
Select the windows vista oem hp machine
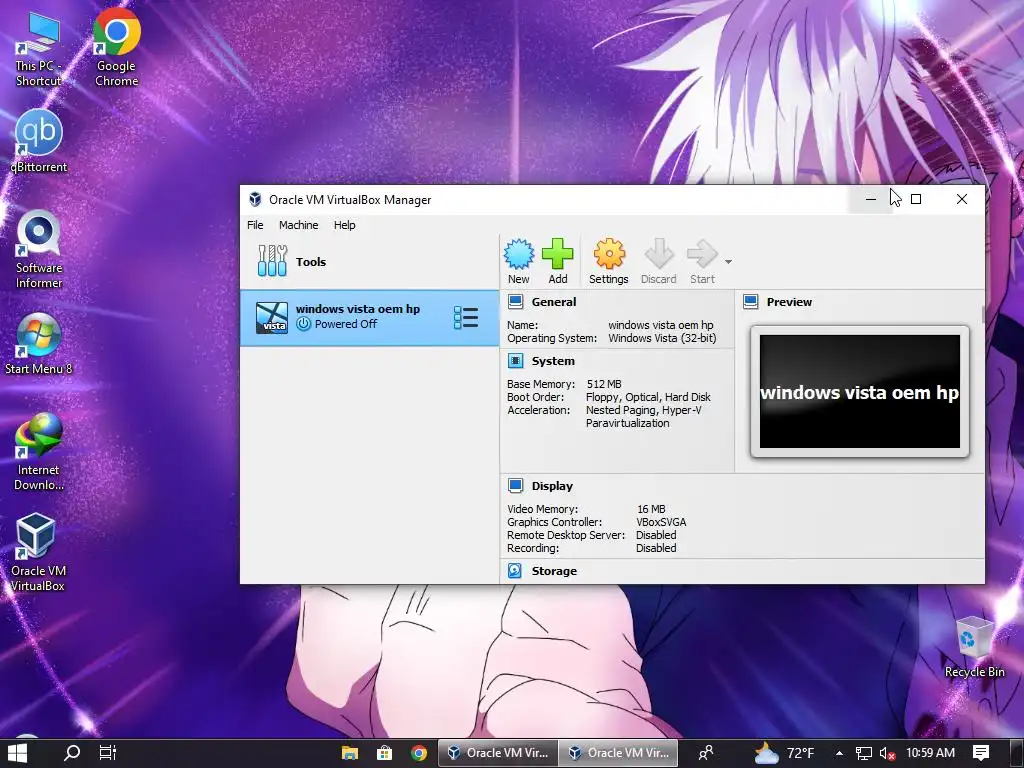[x=369, y=317]
